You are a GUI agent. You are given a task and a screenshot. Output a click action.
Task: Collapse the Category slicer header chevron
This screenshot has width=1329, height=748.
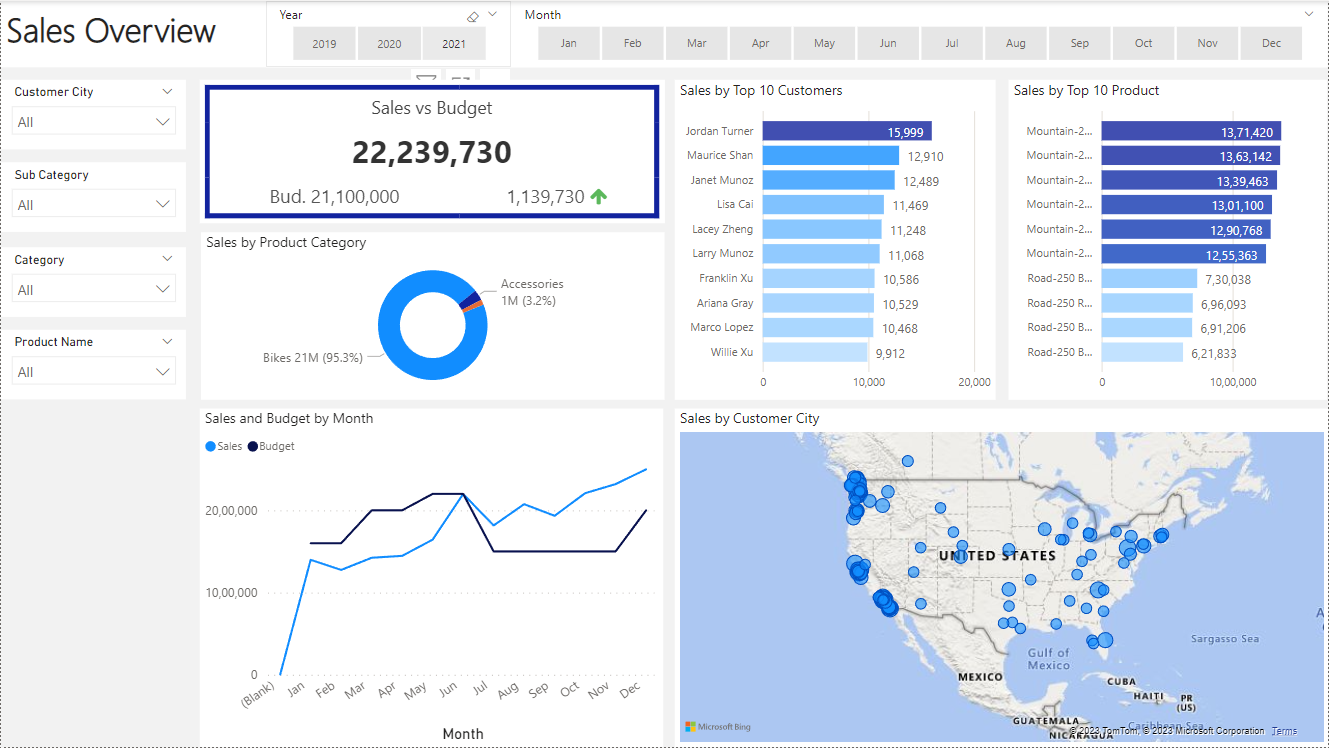tap(167, 259)
